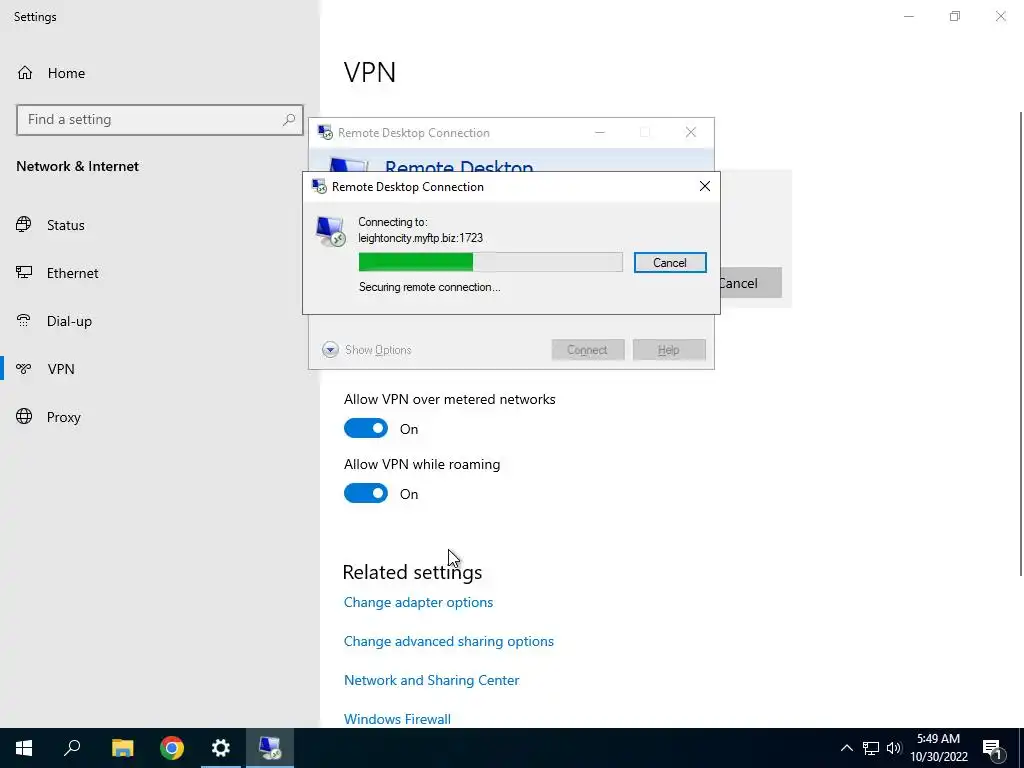This screenshot has height=768, width=1024.
Task: Open Windows Firewall link
Action: click(397, 719)
